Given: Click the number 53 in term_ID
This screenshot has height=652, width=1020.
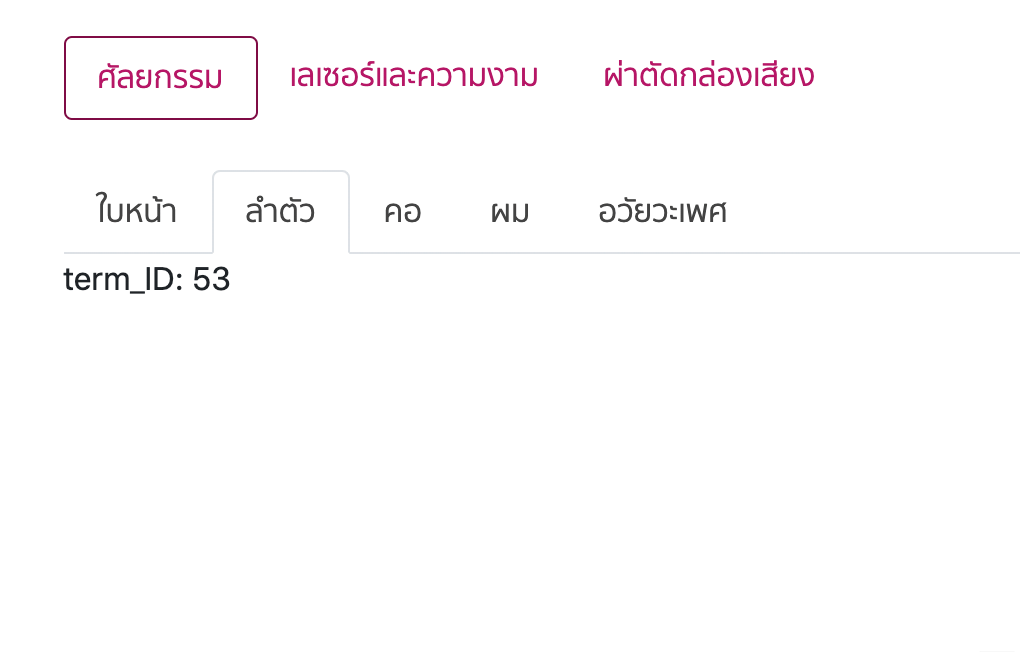Looking at the screenshot, I should [212, 280].
